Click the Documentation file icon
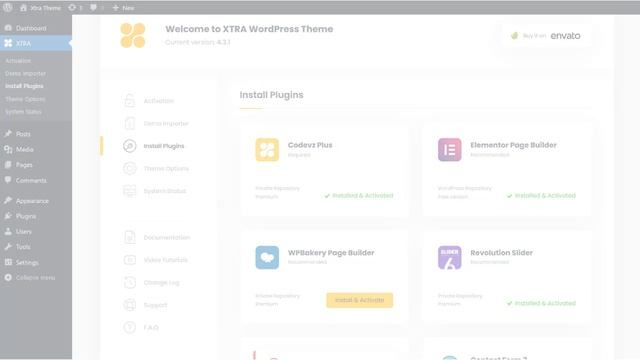This screenshot has height=360, width=640. [x=129, y=237]
